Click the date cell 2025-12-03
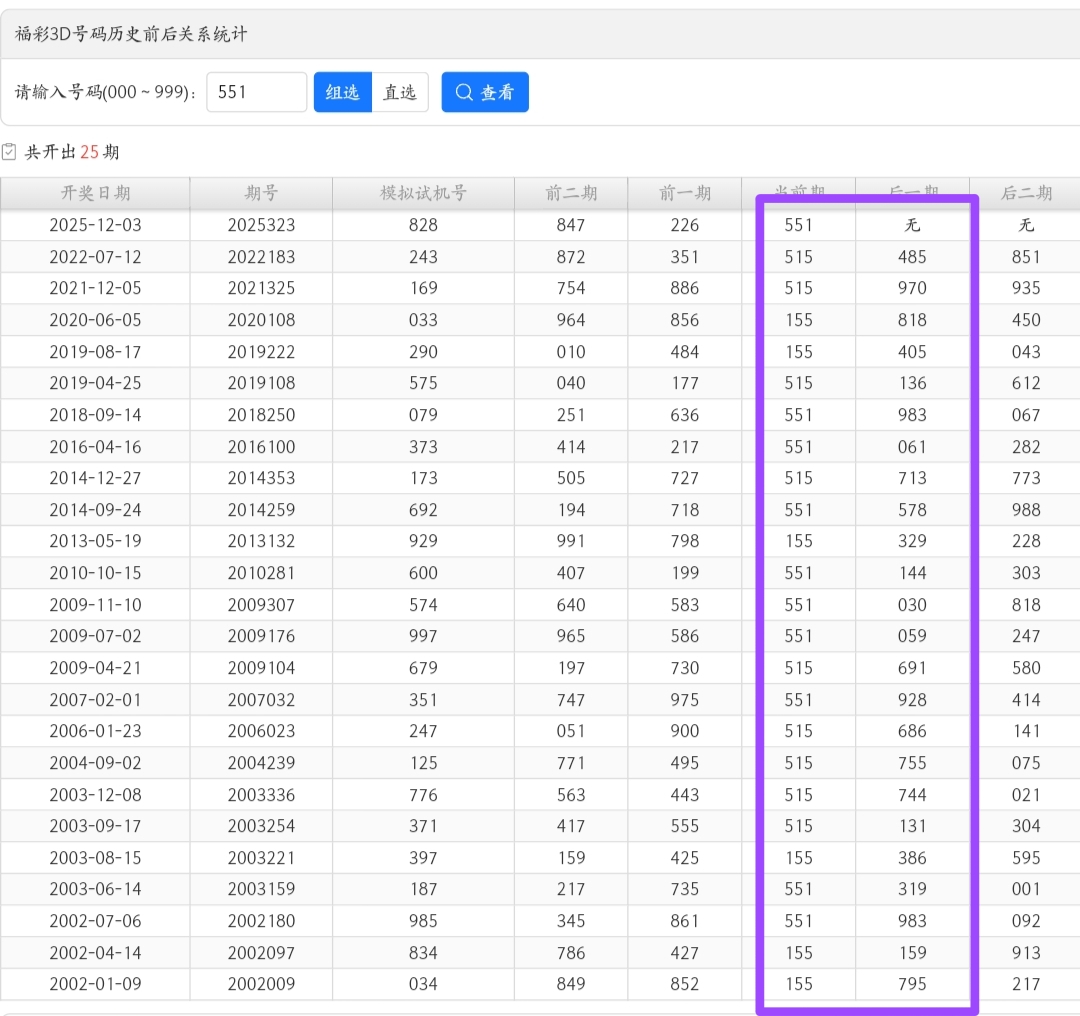This screenshot has width=1080, height=1016. point(95,225)
